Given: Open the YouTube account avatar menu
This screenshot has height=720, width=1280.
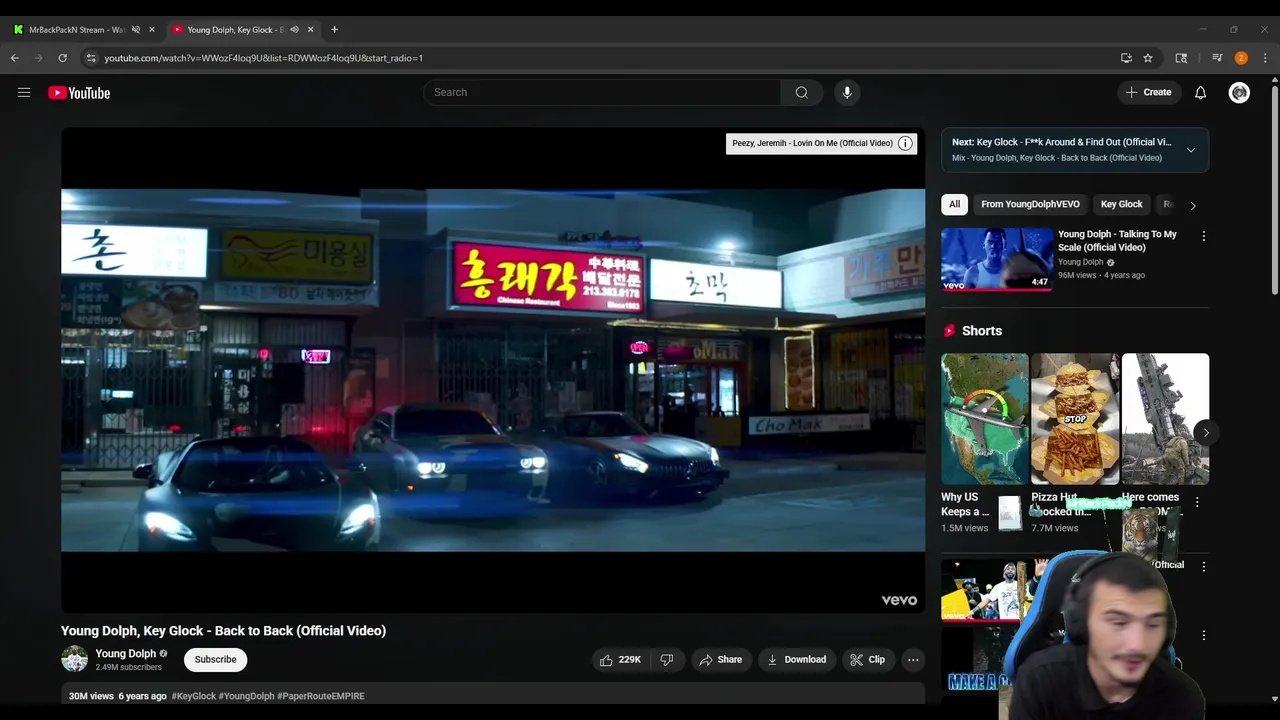Looking at the screenshot, I should [x=1239, y=92].
